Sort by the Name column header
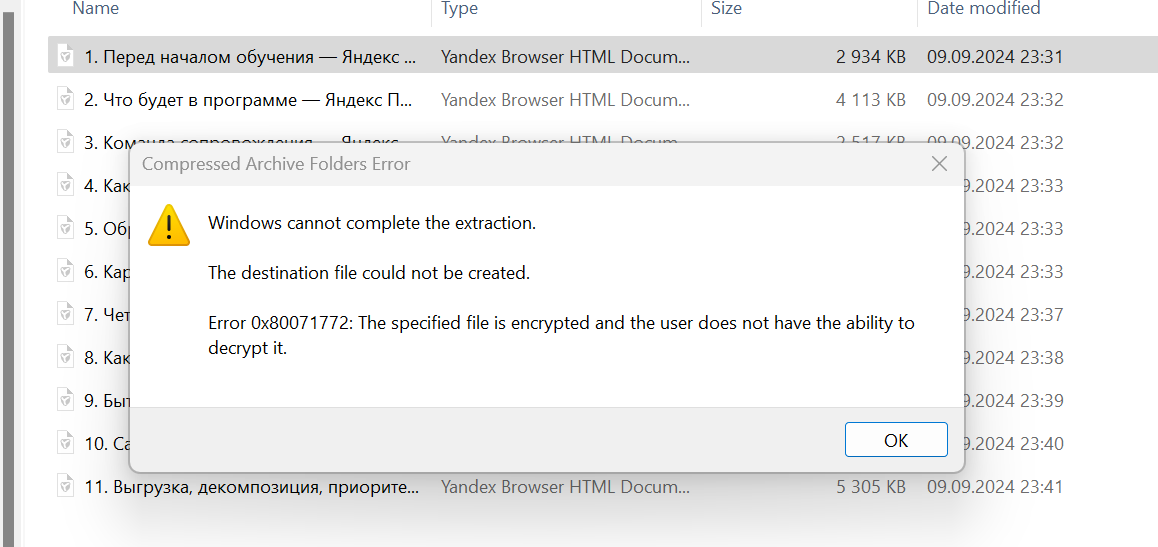This screenshot has width=1158, height=547. [96, 9]
